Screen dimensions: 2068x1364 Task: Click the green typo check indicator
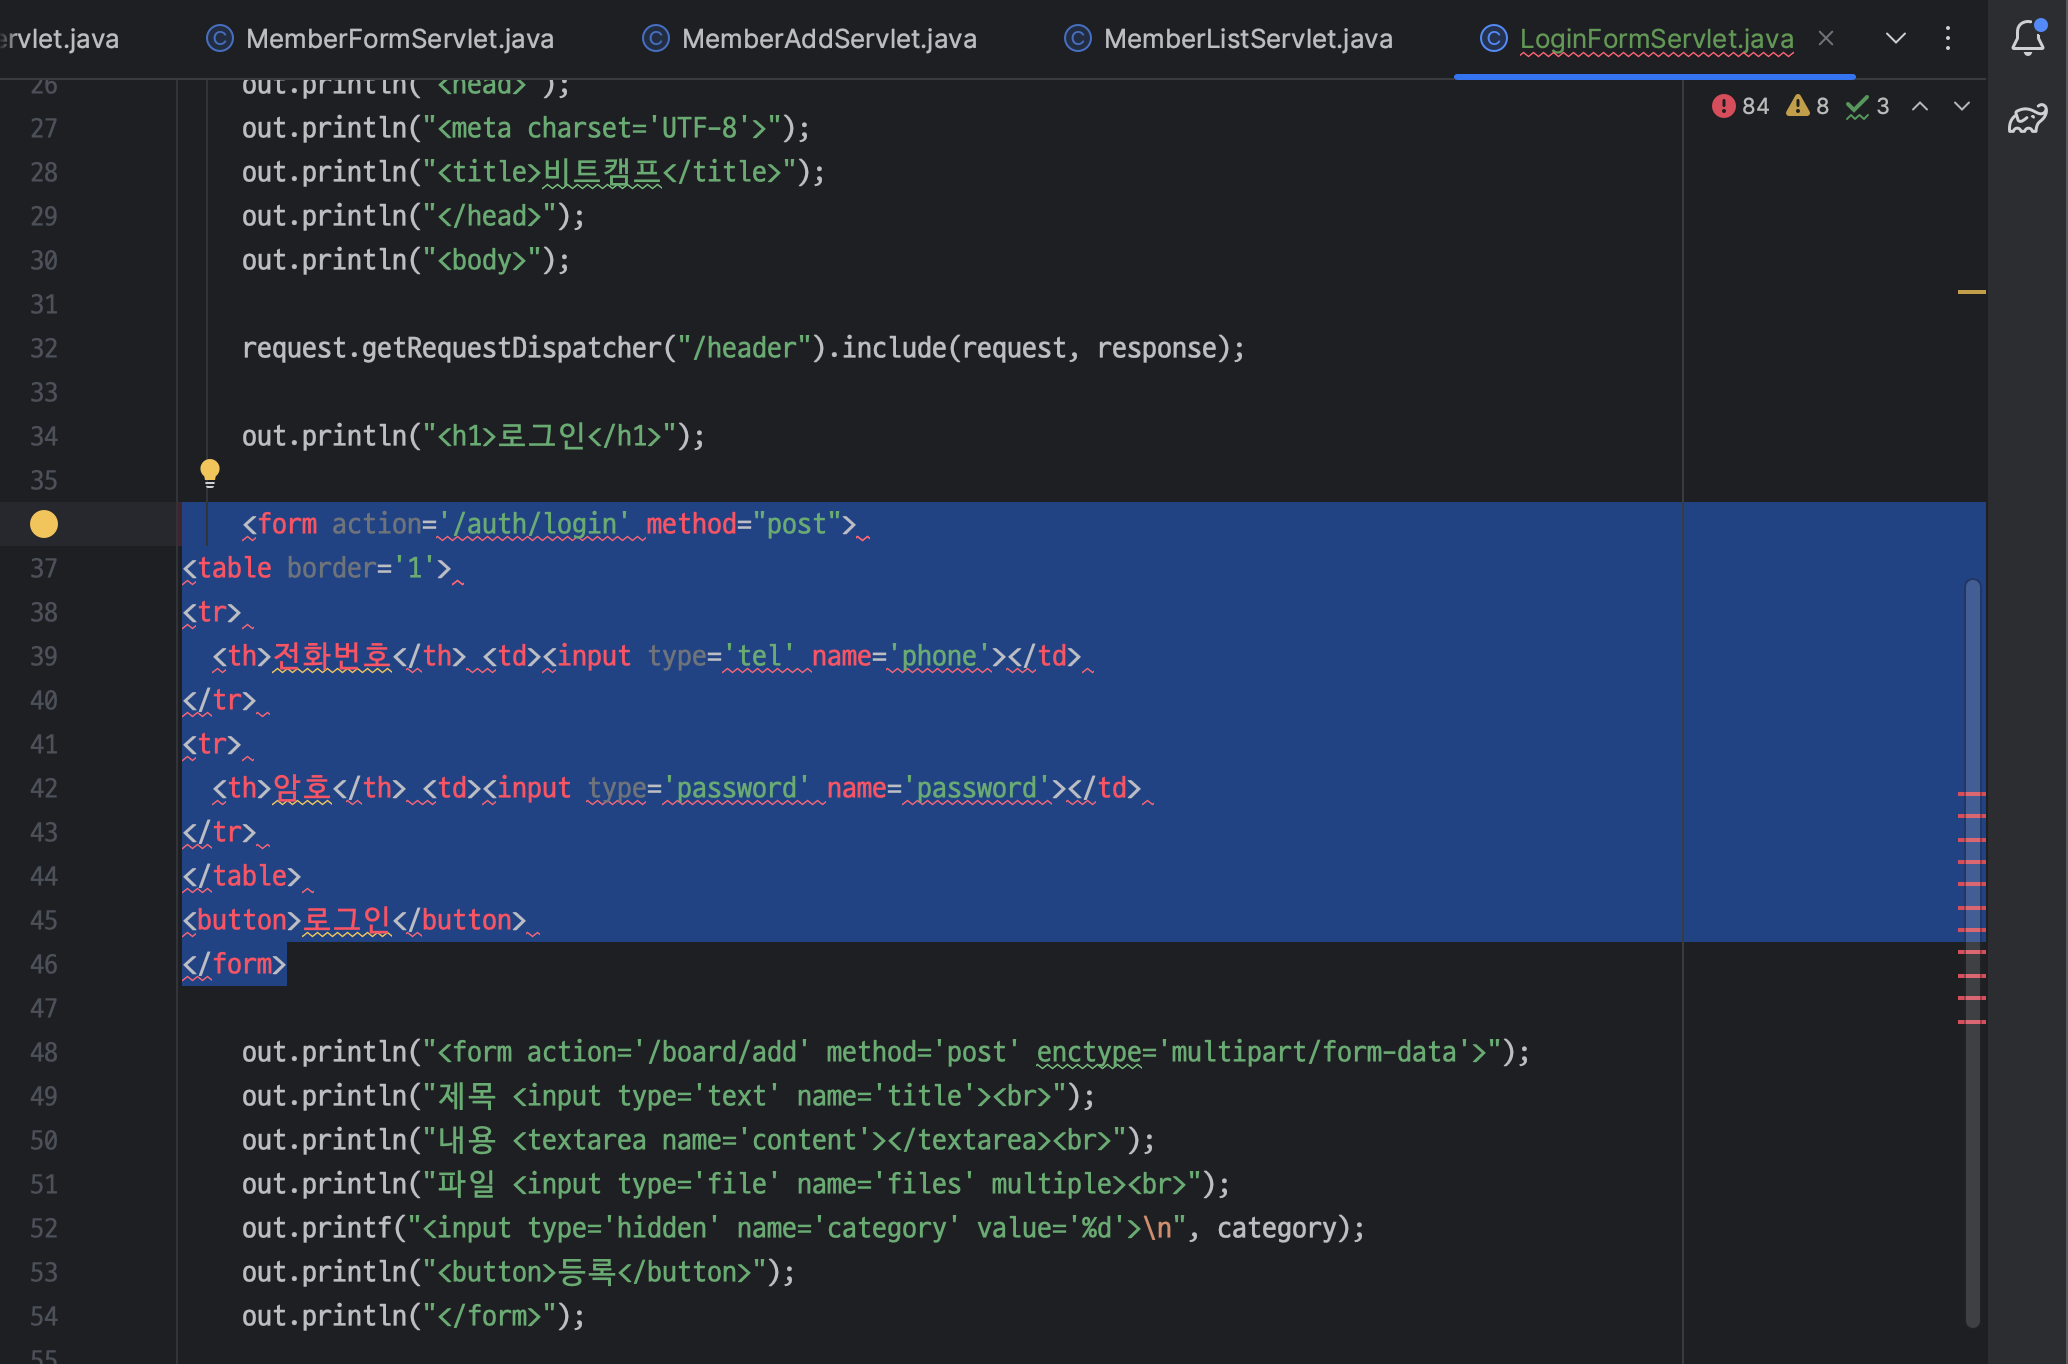1868,106
